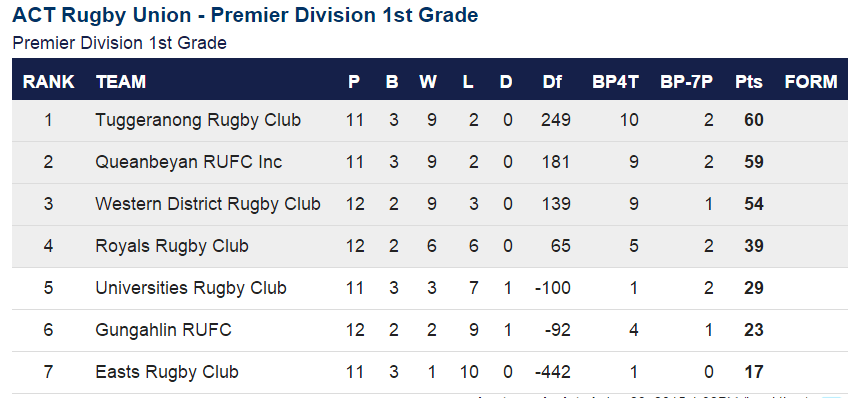Screen dimensions: 849x398
Task: Click the RANK column header
Action: [49, 82]
